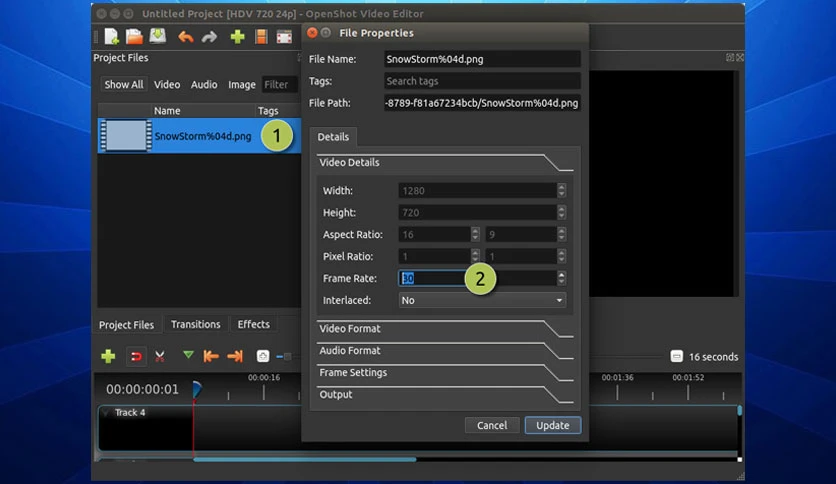Click the Fullscreen toolbar icon

coord(284,37)
